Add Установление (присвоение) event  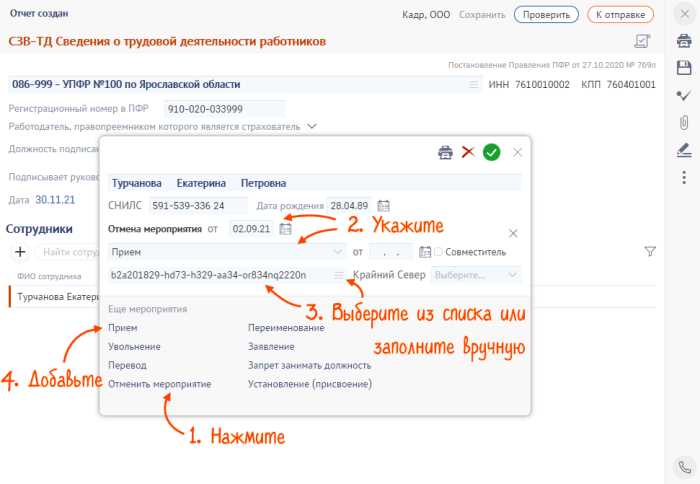[x=310, y=384]
